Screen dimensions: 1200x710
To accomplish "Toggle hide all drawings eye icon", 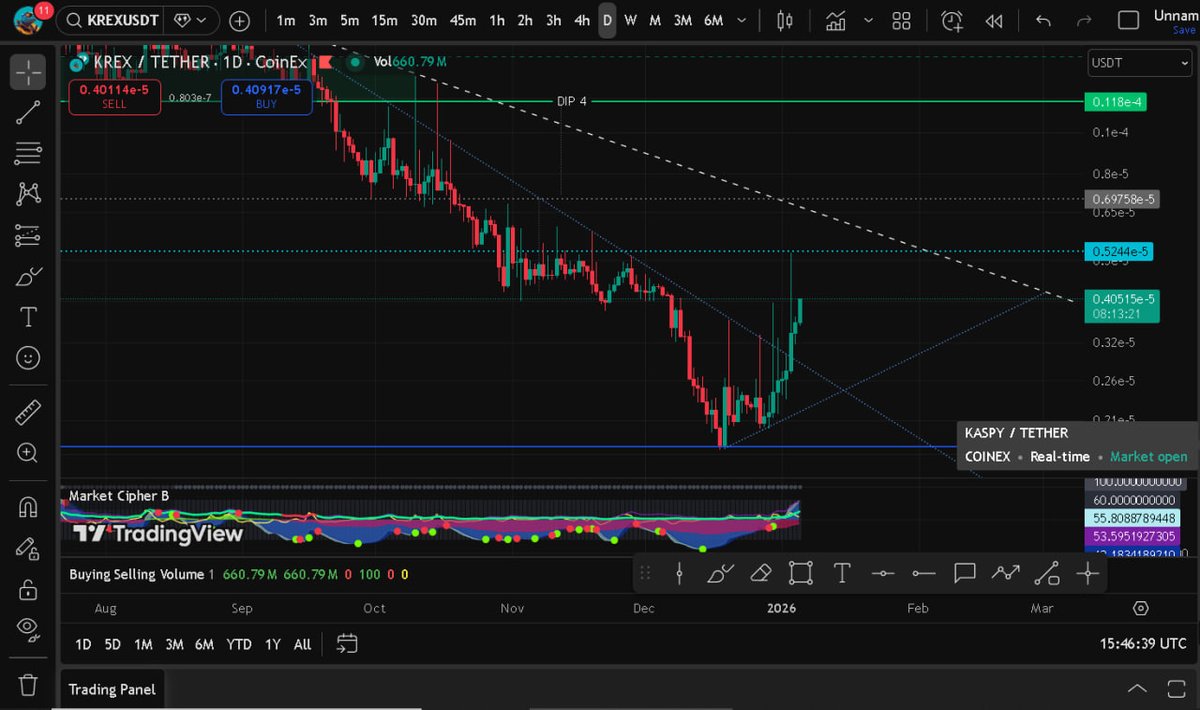I will tap(28, 630).
